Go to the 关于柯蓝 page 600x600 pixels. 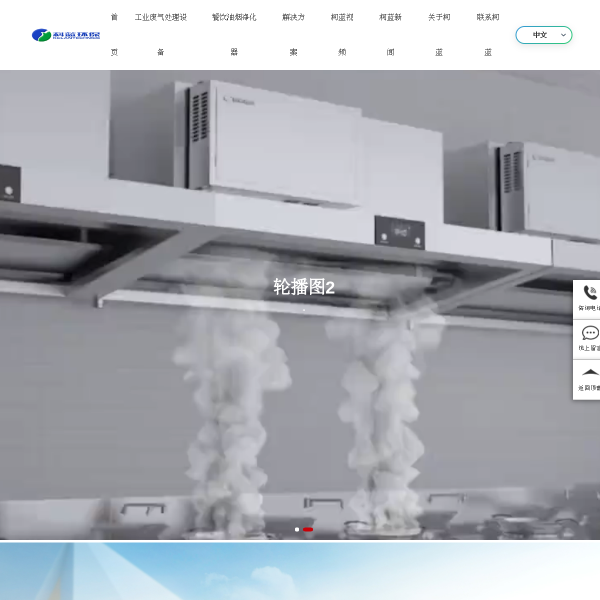439,34
